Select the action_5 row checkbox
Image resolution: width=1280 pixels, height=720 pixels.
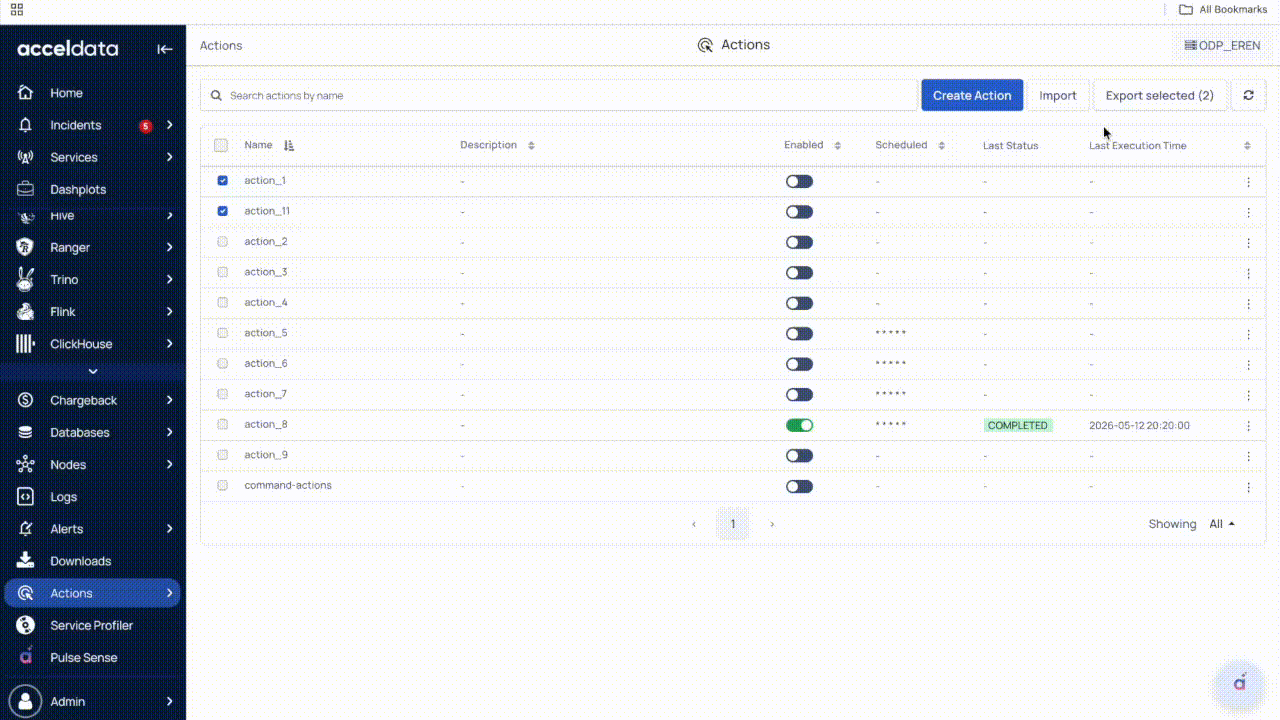[x=222, y=333]
